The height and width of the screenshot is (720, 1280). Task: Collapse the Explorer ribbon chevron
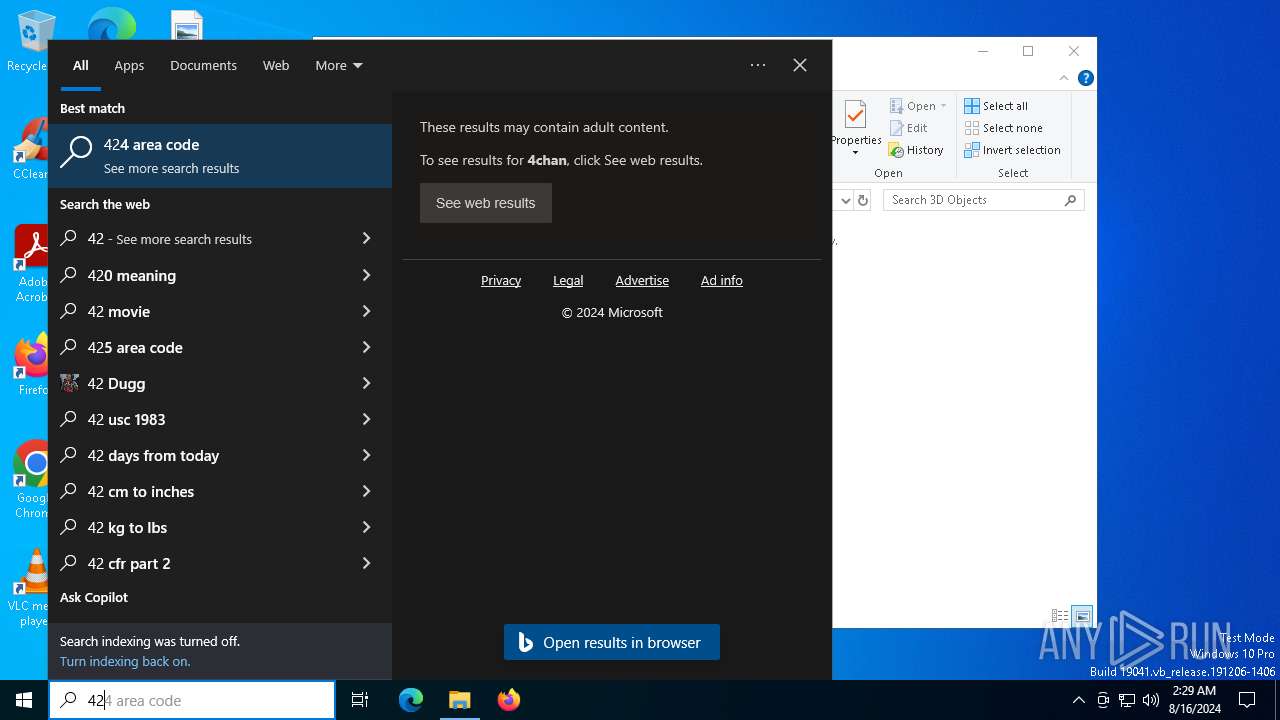(x=1064, y=78)
